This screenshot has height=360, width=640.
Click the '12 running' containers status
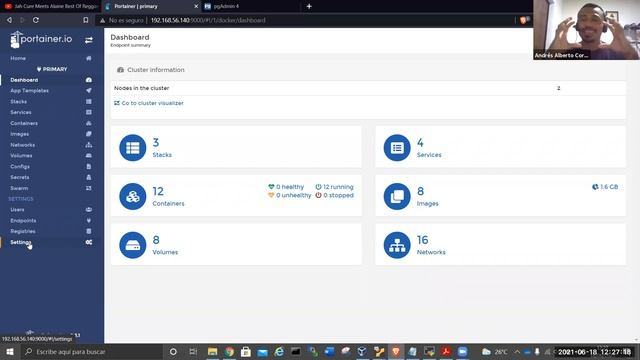(334, 187)
